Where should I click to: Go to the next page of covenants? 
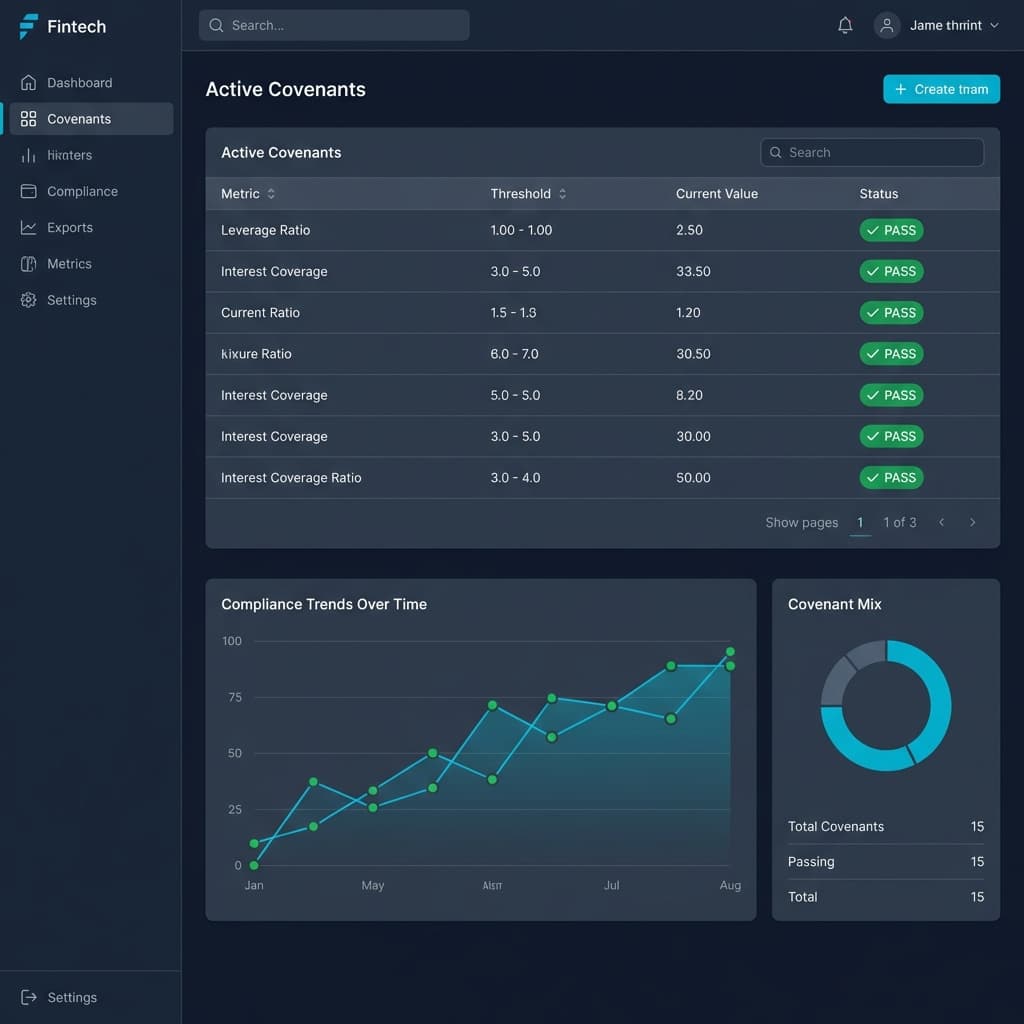click(x=972, y=522)
